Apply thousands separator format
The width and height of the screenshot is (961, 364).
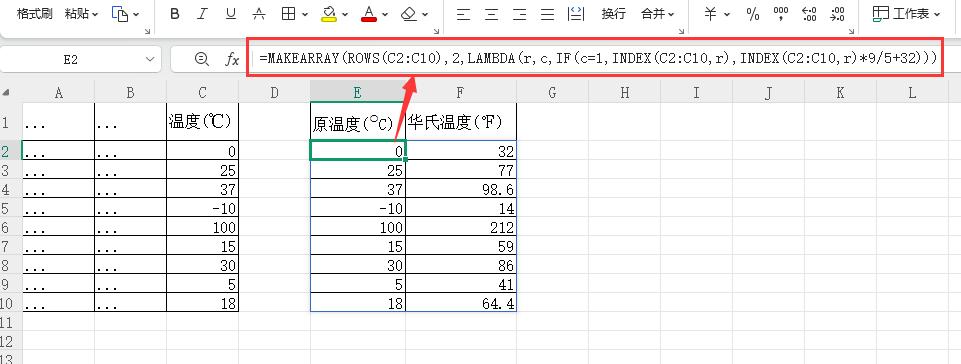(781, 14)
